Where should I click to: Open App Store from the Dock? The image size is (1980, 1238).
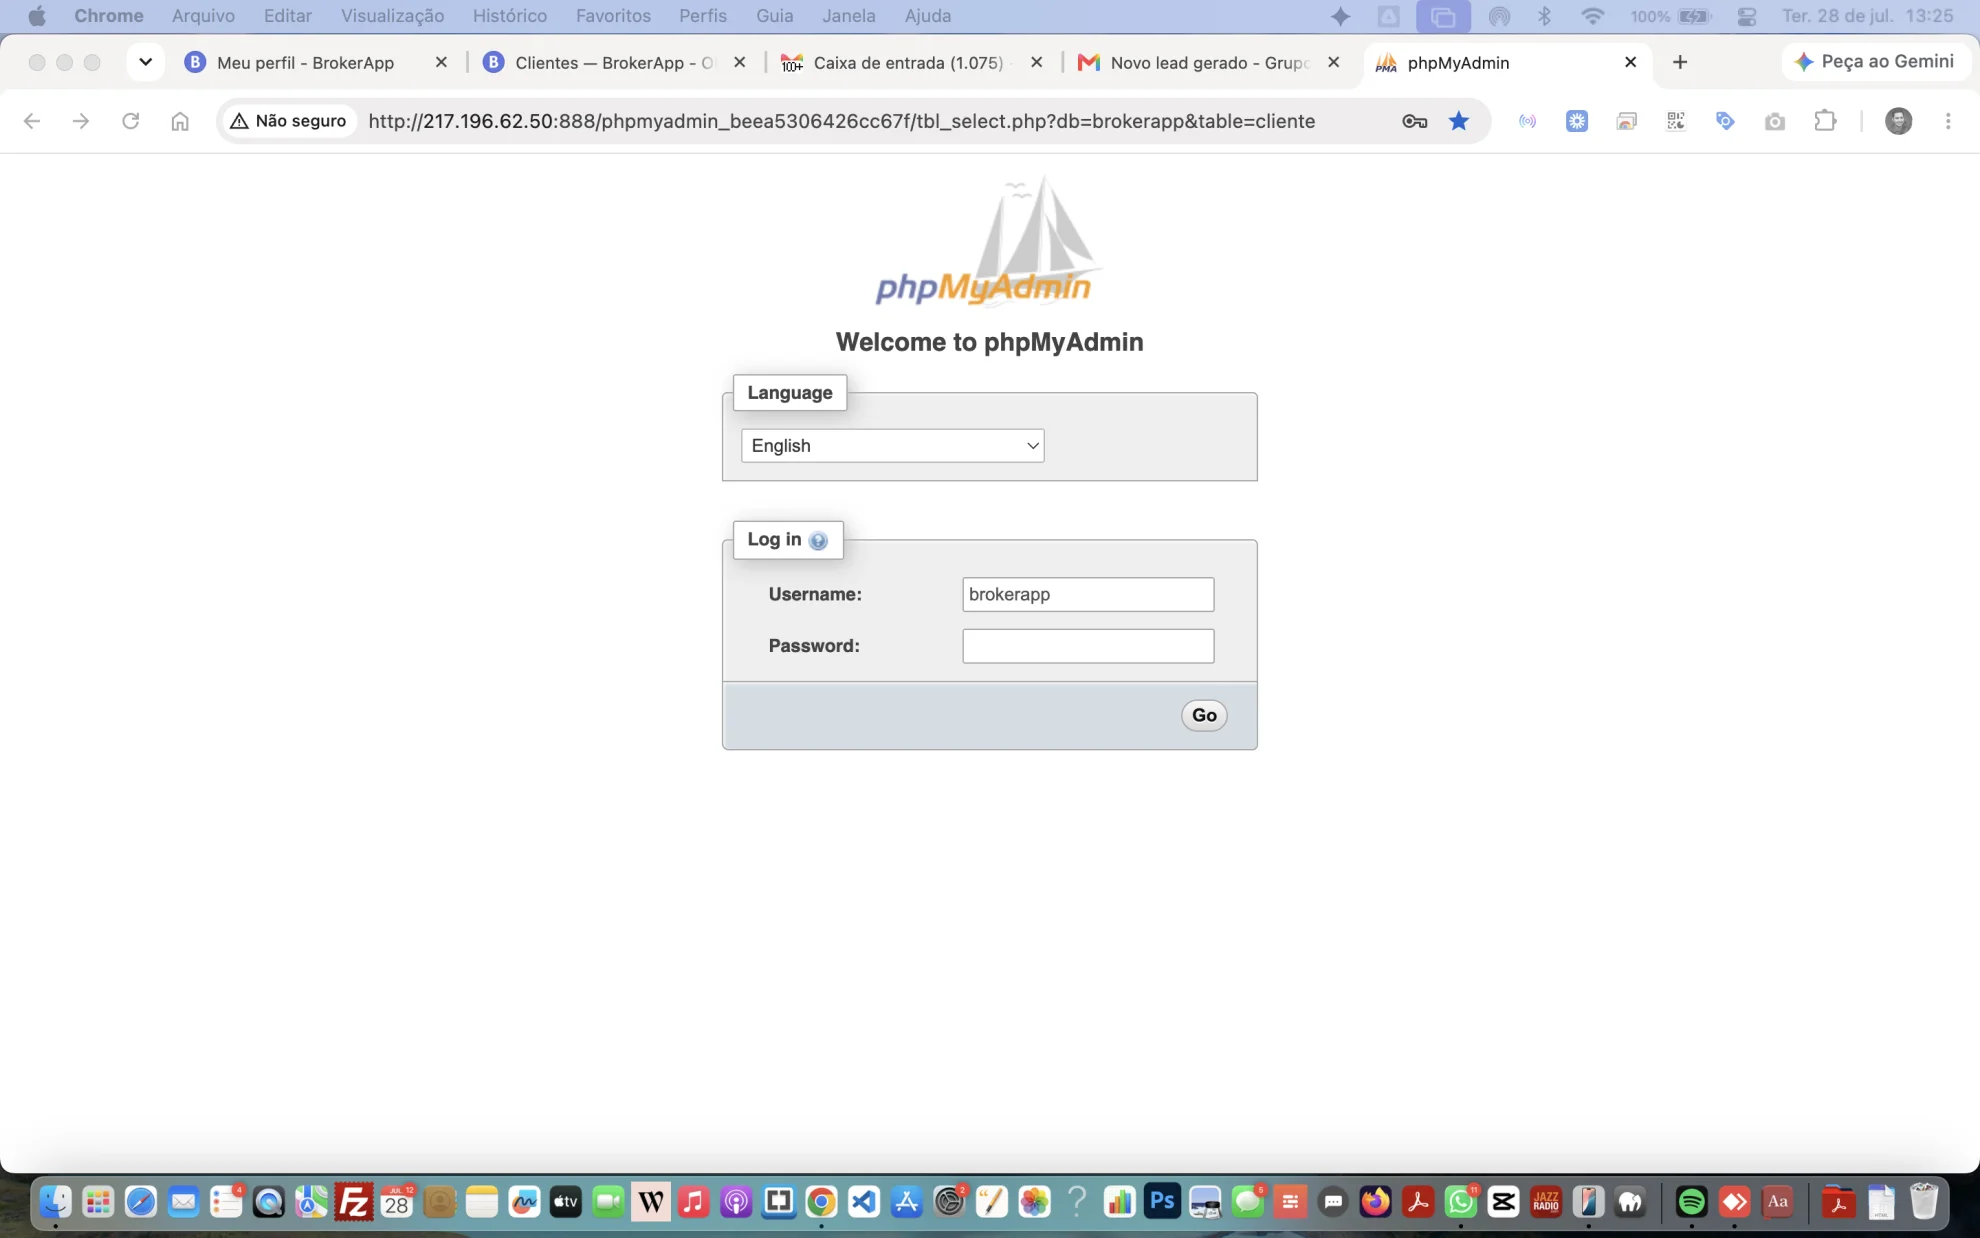(906, 1202)
